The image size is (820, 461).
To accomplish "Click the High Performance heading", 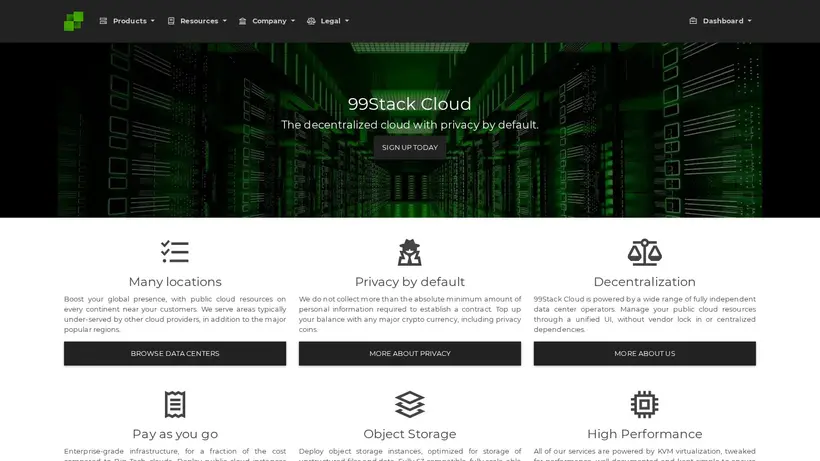I will [x=644, y=434].
